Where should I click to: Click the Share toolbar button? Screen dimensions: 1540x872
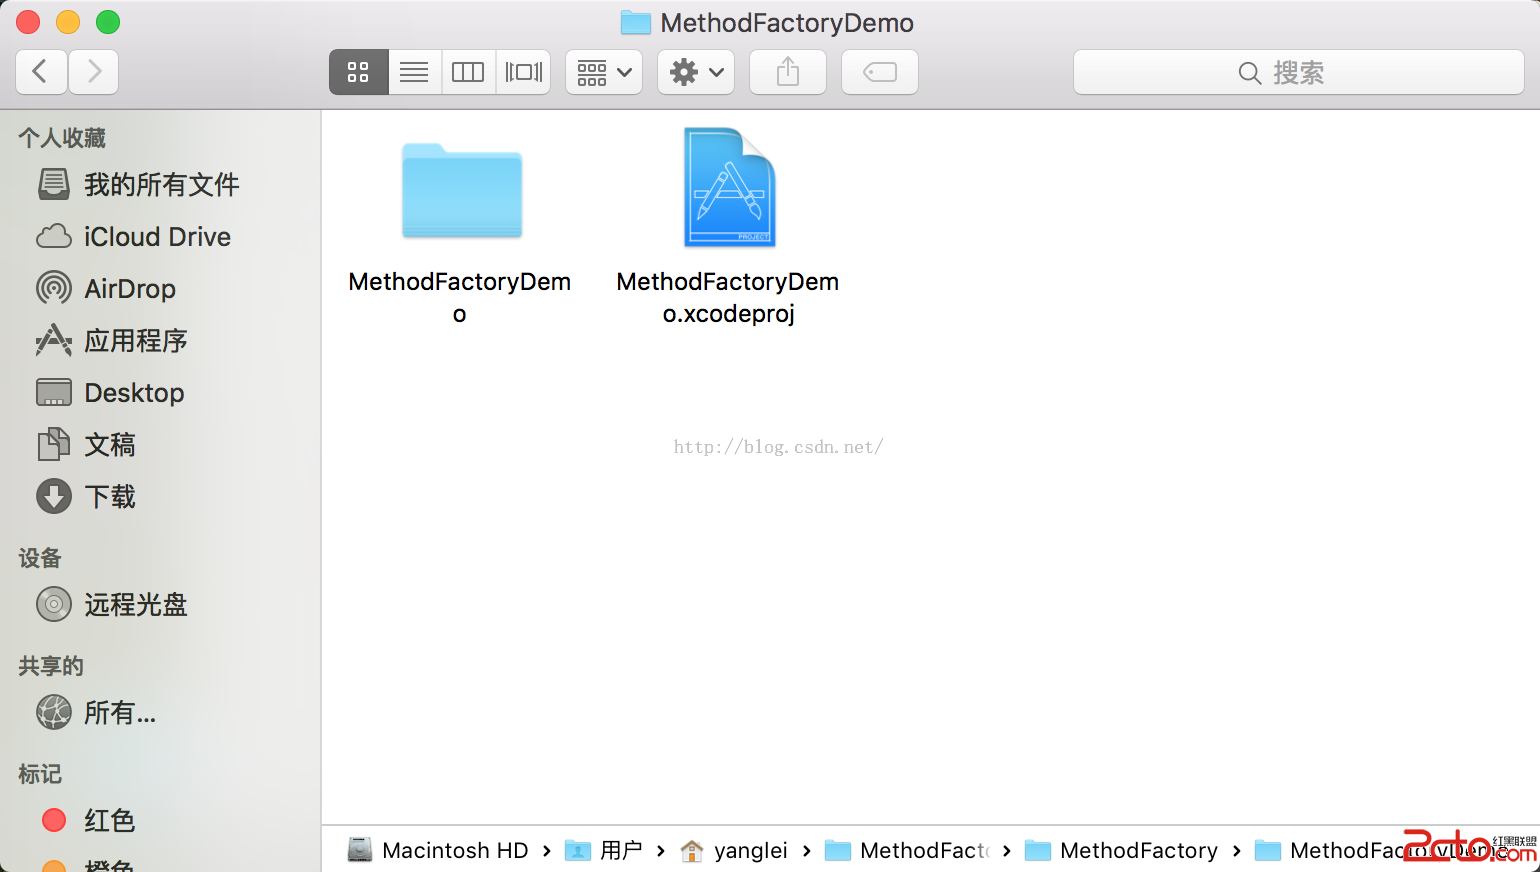point(788,72)
